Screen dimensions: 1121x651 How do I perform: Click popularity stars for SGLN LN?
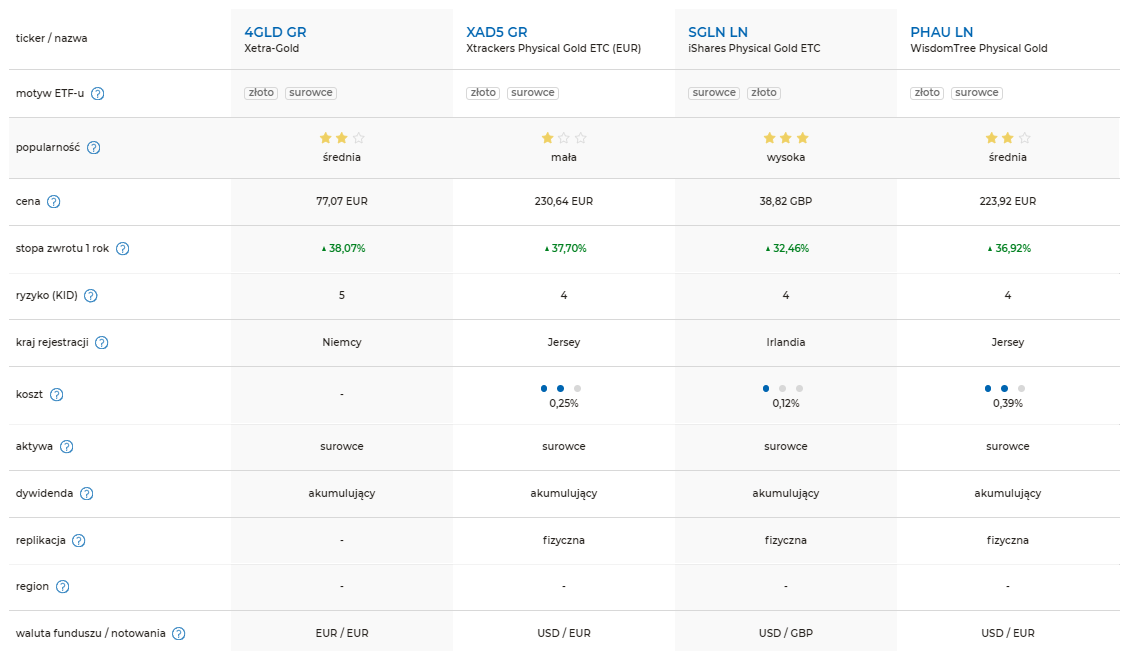786,138
